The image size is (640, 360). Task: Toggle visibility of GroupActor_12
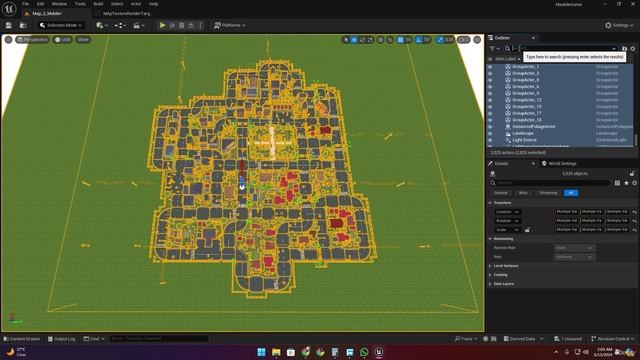tap(490, 100)
